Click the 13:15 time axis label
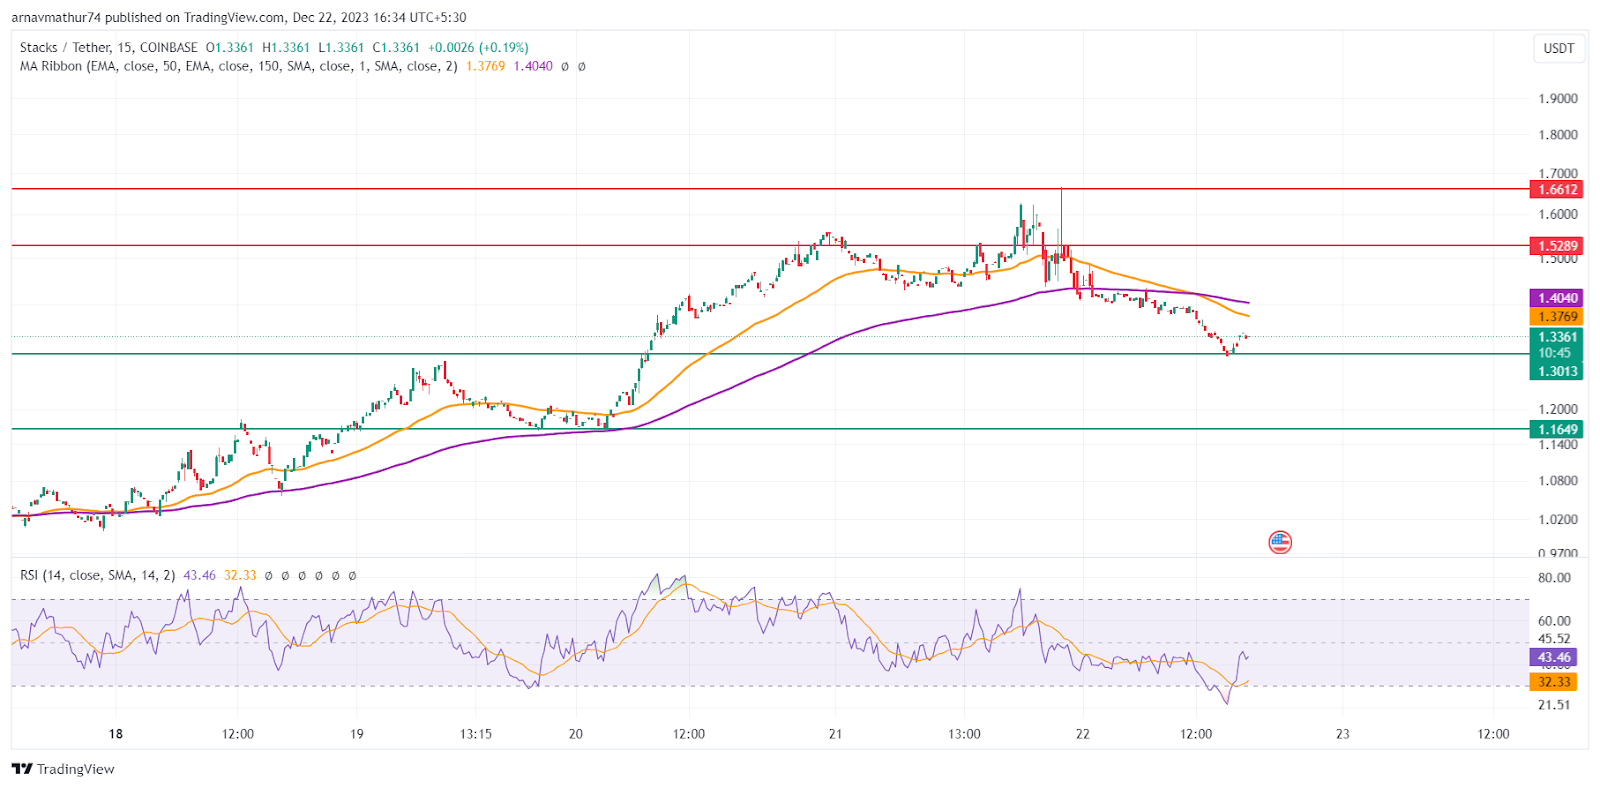The image size is (1600, 788). [475, 734]
